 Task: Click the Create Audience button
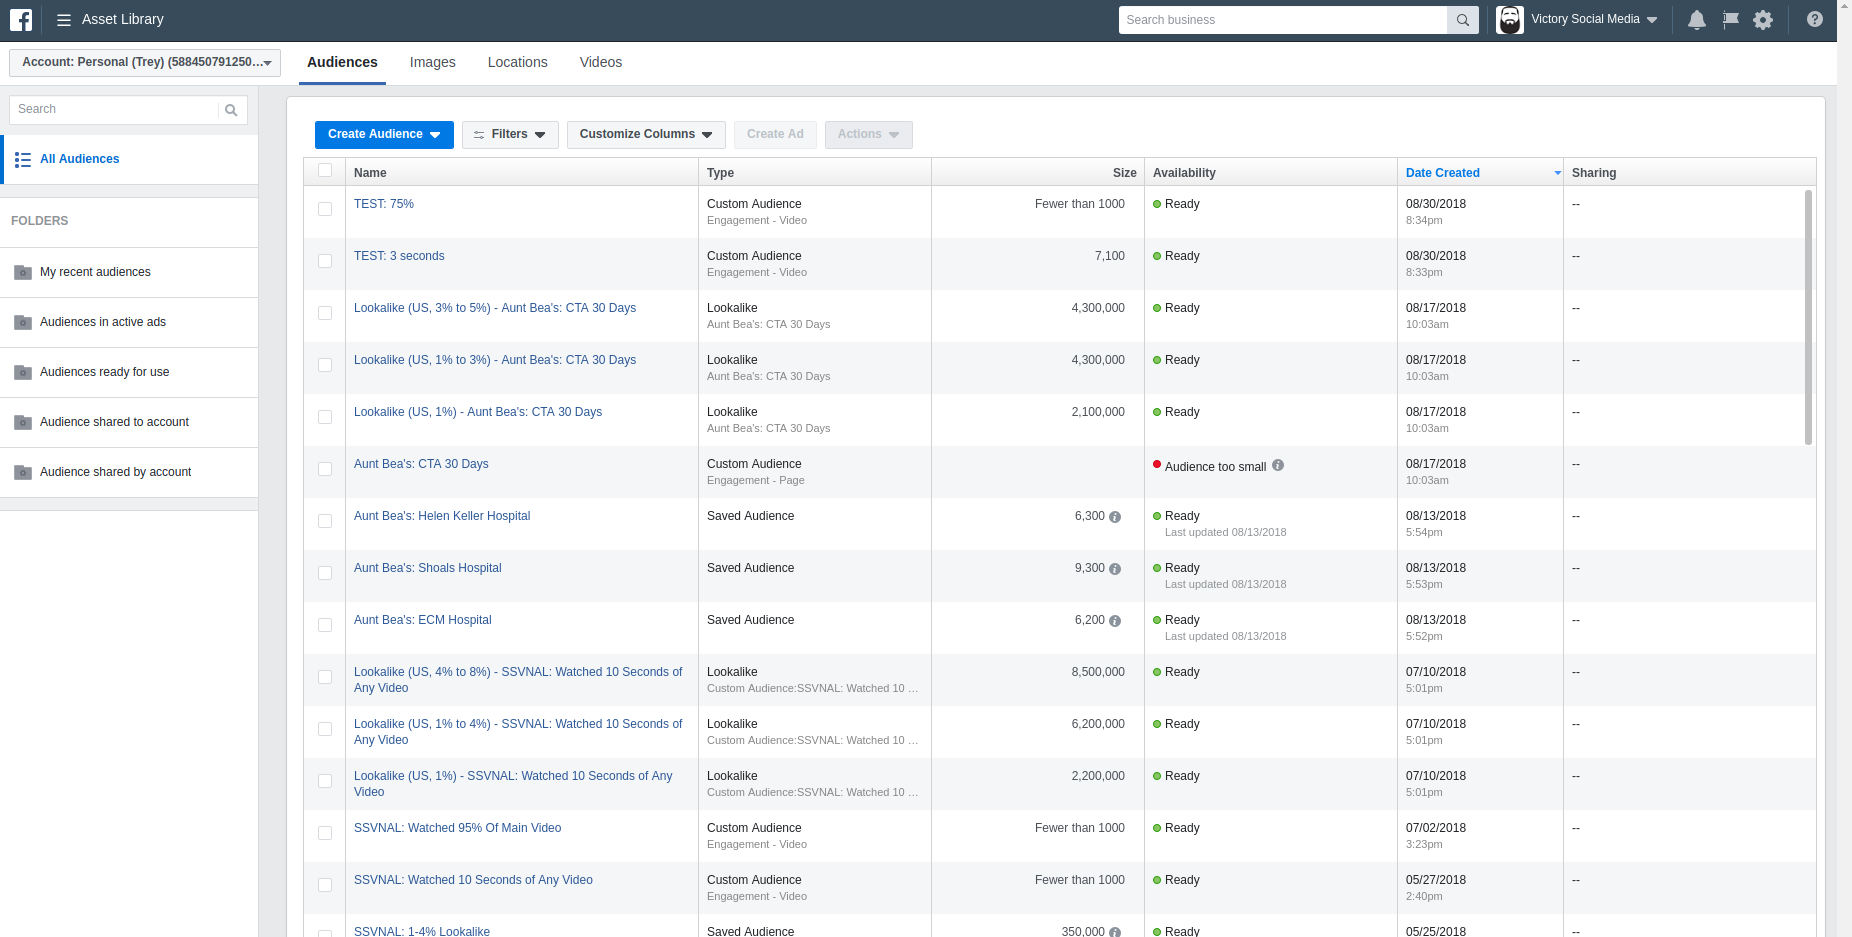pos(383,134)
